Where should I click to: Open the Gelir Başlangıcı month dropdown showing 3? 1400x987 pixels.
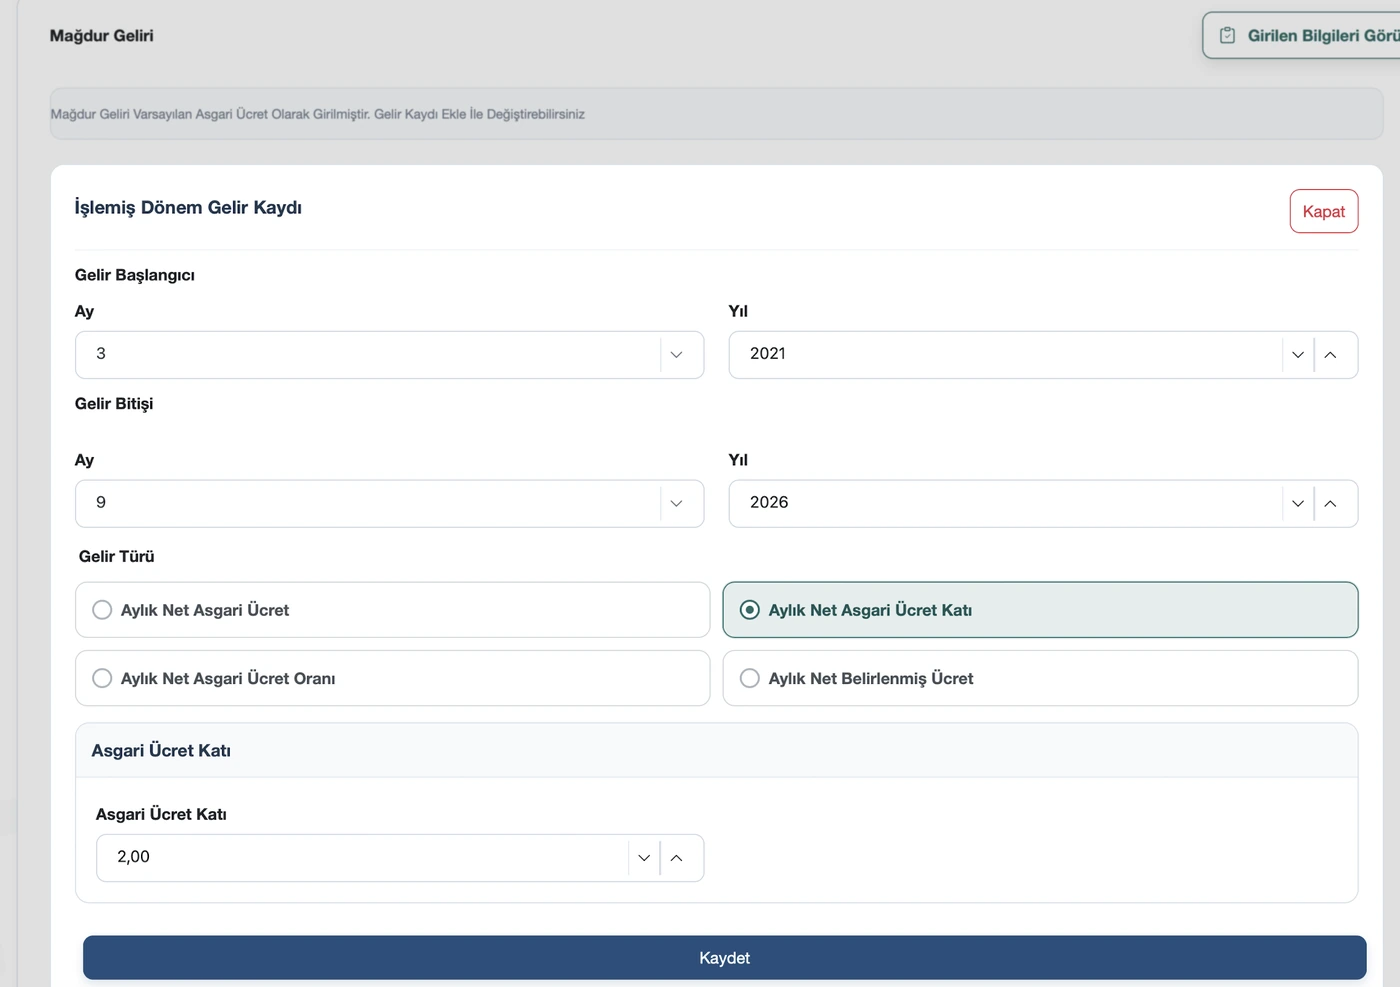click(389, 355)
